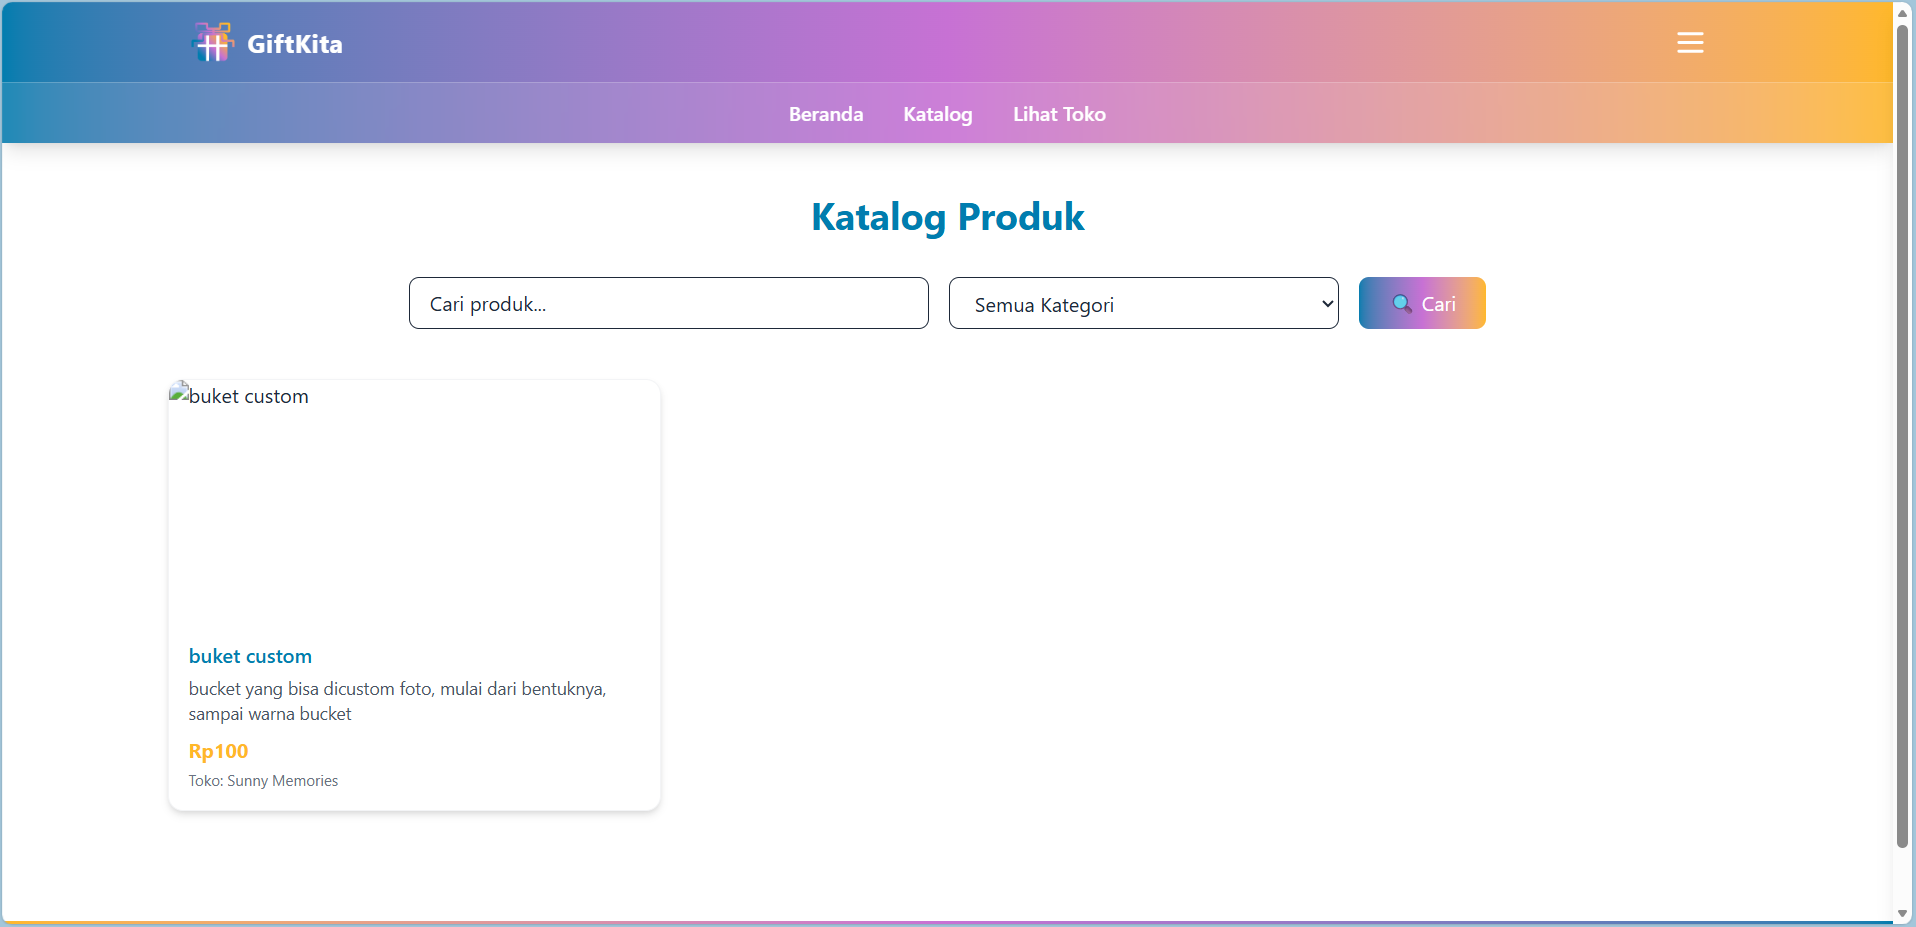1916x927 pixels.
Task: Click the scrollbar down arrow
Action: tap(1903, 914)
